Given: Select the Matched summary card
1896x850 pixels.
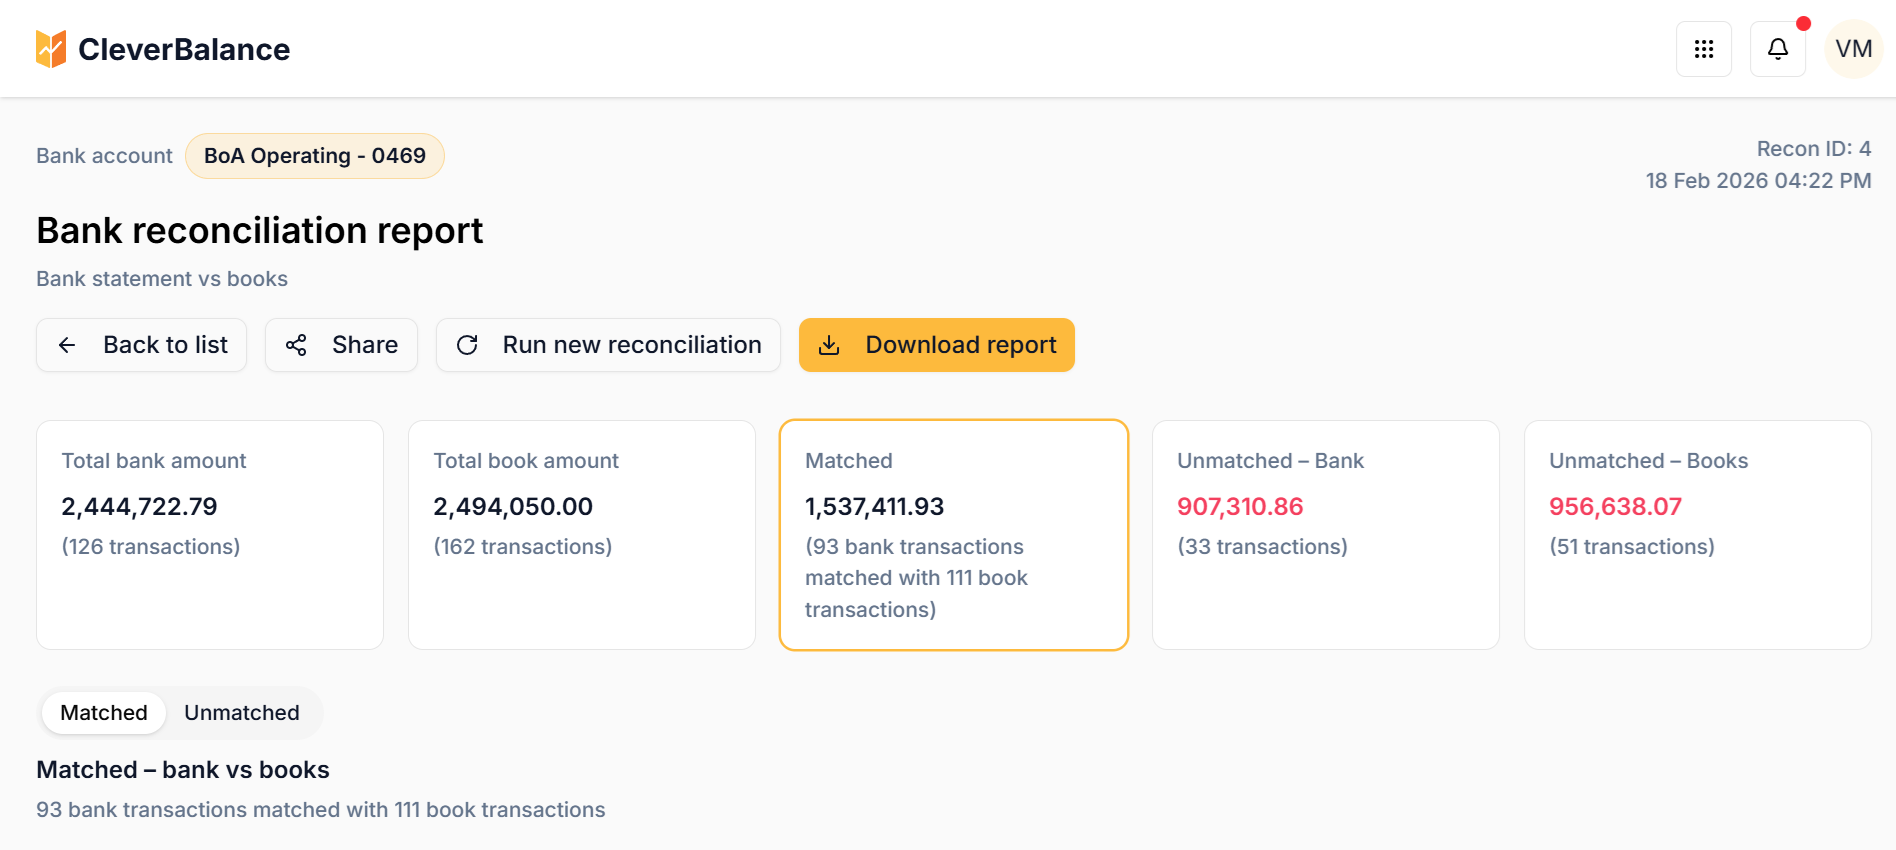Looking at the screenshot, I should [x=954, y=535].
